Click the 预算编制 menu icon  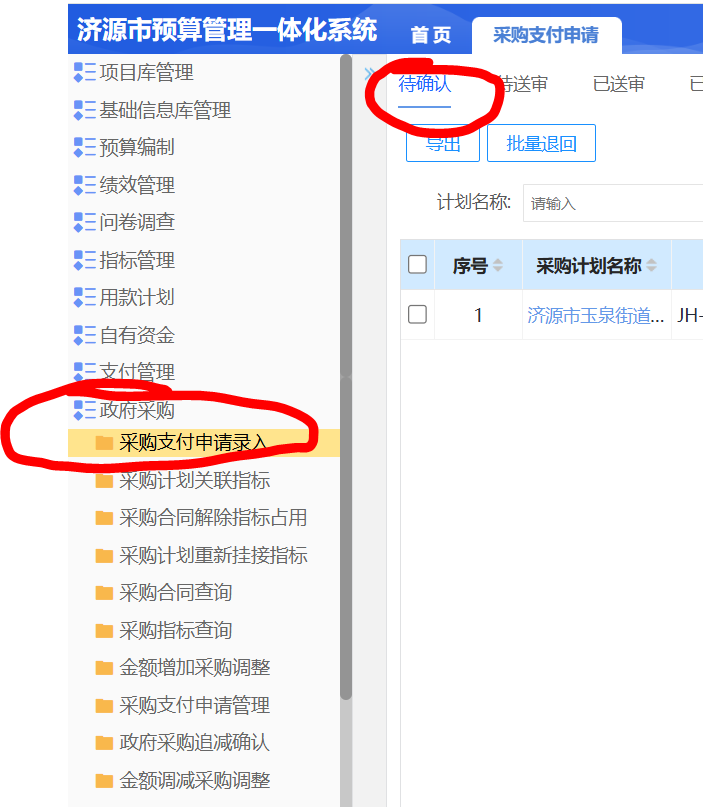click(x=85, y=147)
